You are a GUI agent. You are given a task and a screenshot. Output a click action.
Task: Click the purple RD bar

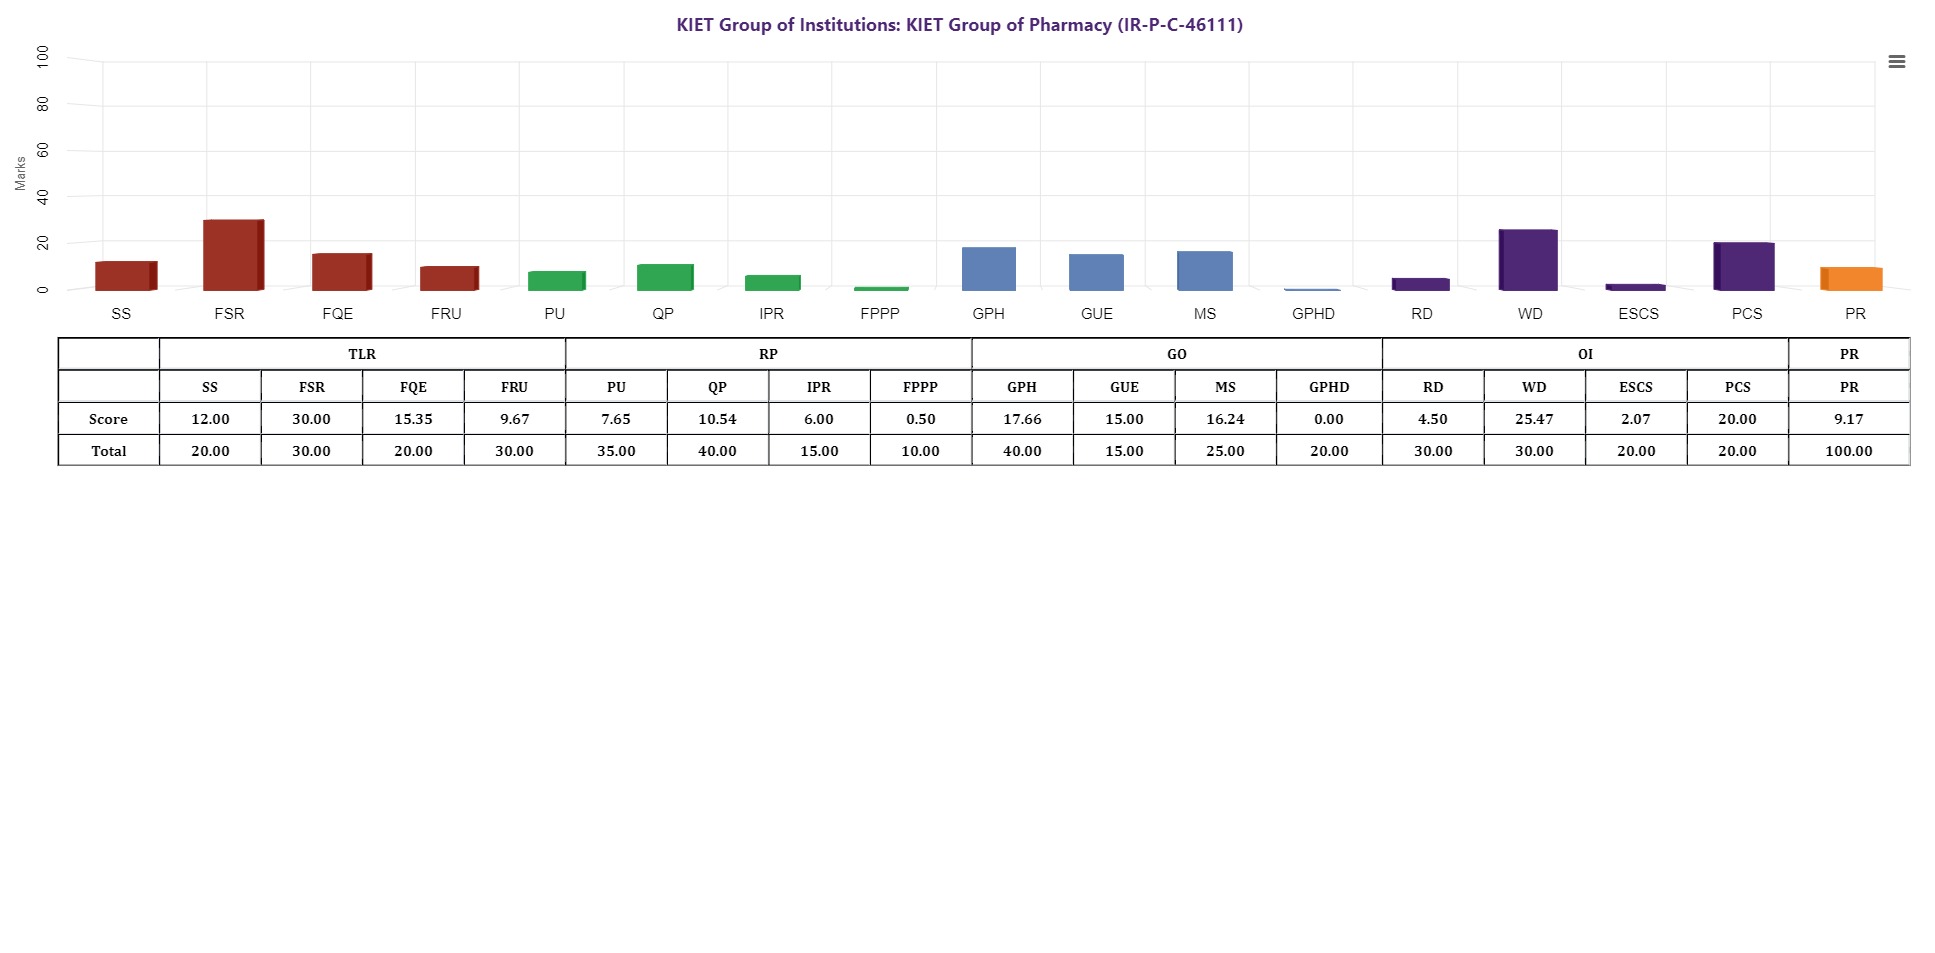1421,284
